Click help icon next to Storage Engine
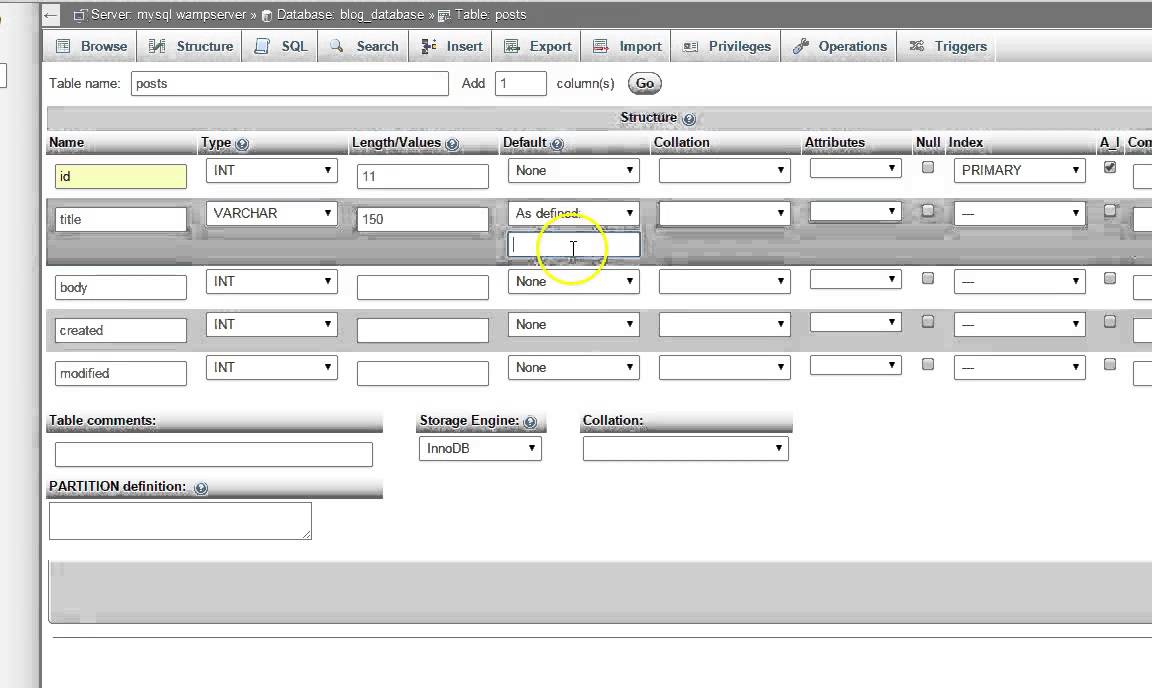1152x688 pixels. click(530, 422)
